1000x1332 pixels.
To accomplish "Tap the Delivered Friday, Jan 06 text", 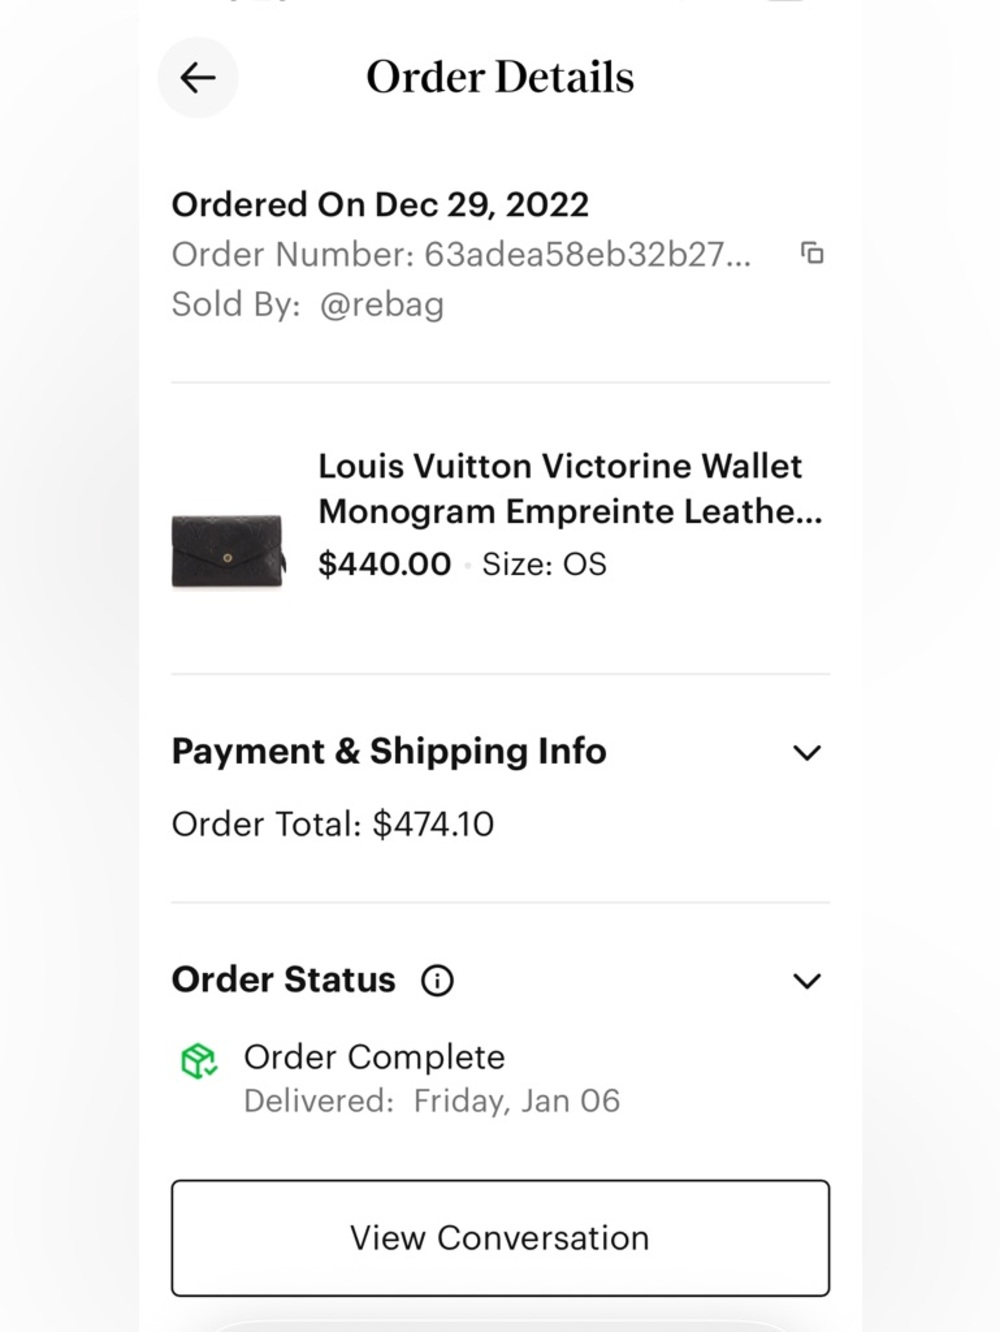I will (432, 1101).
